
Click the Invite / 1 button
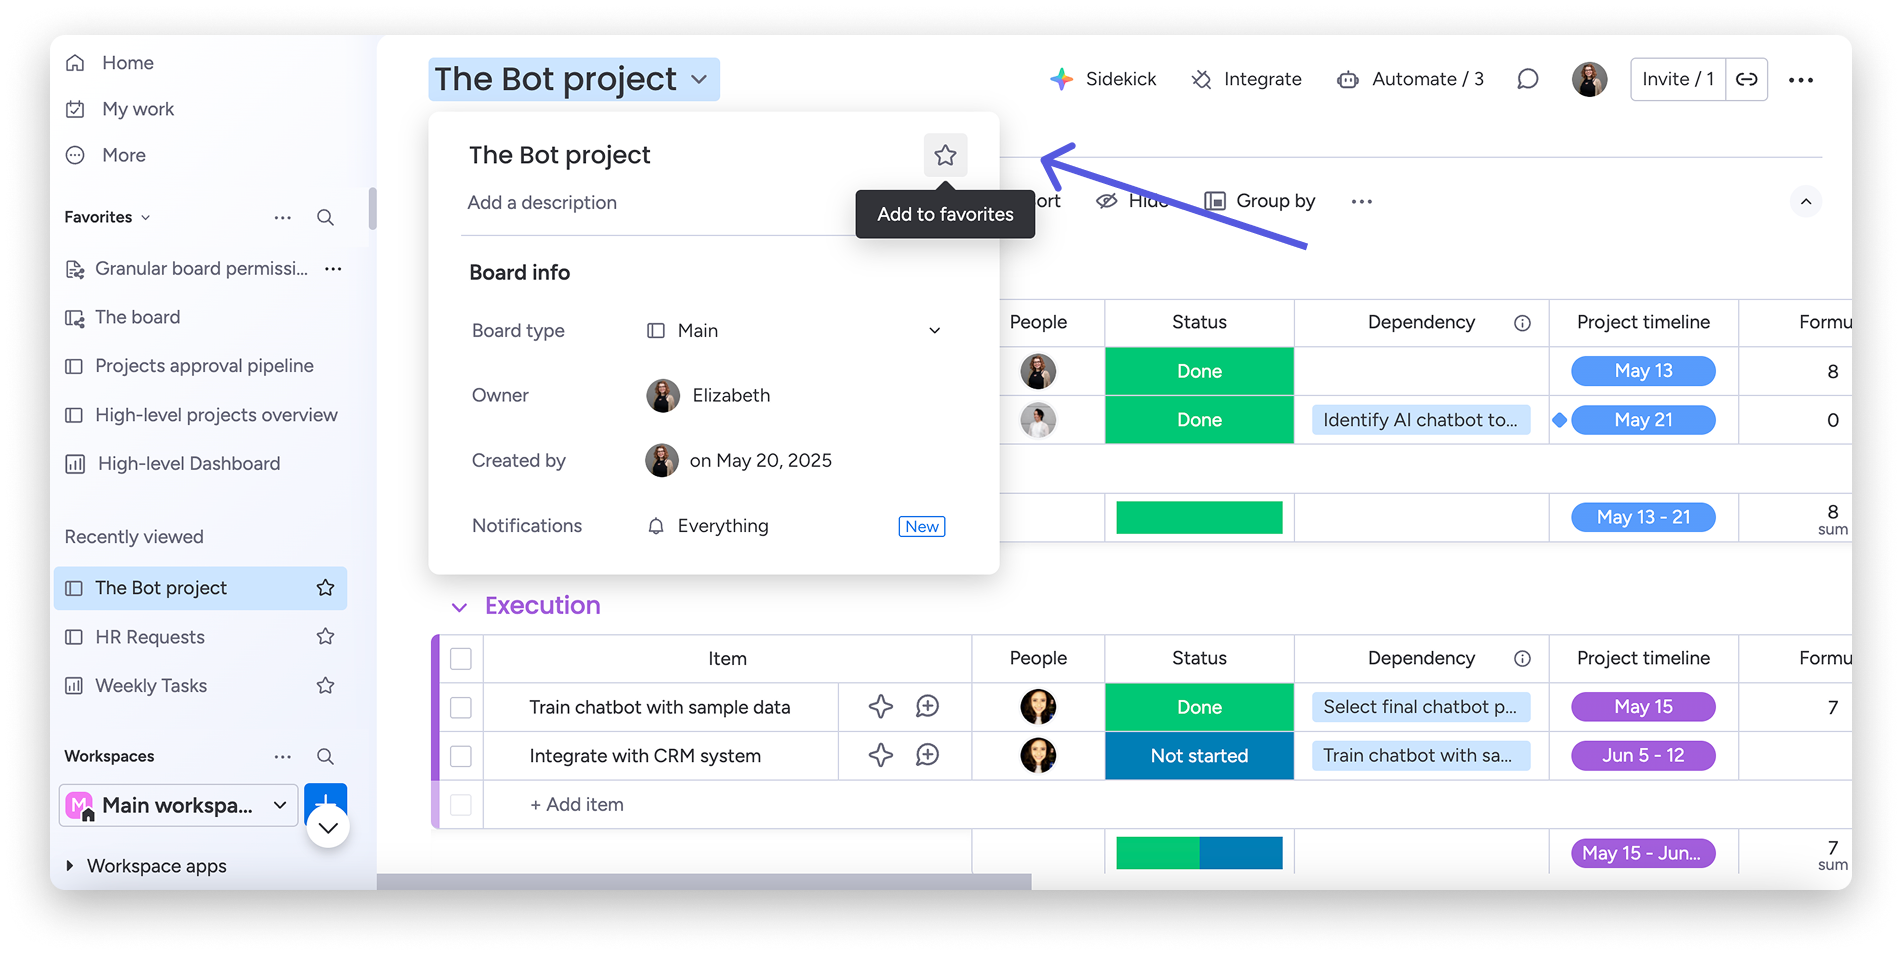(1677, 79)
